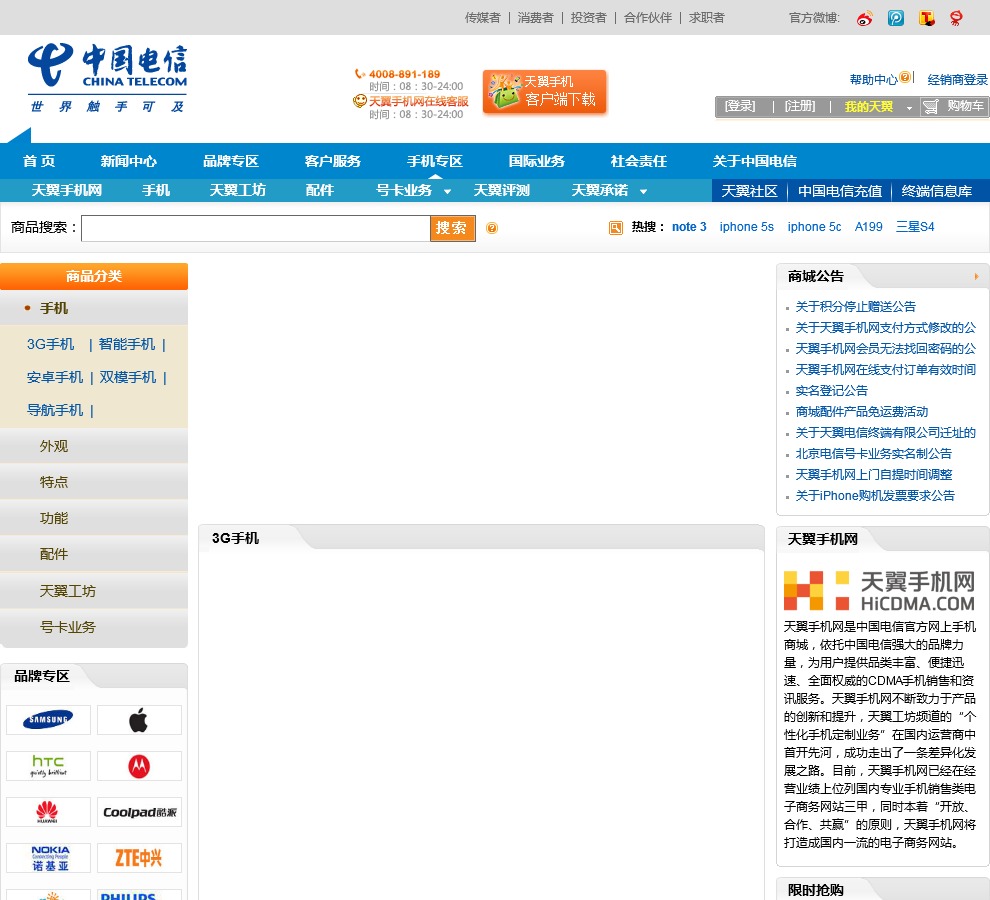Click the online customer service smiley icon

[x=360, y=100]
